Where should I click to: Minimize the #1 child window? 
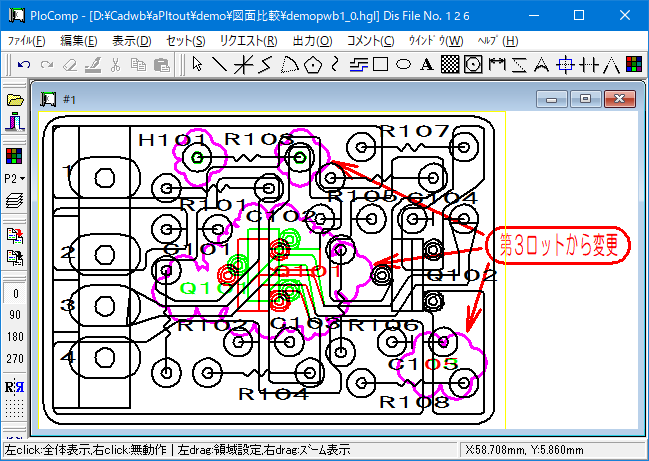(551, 99)
